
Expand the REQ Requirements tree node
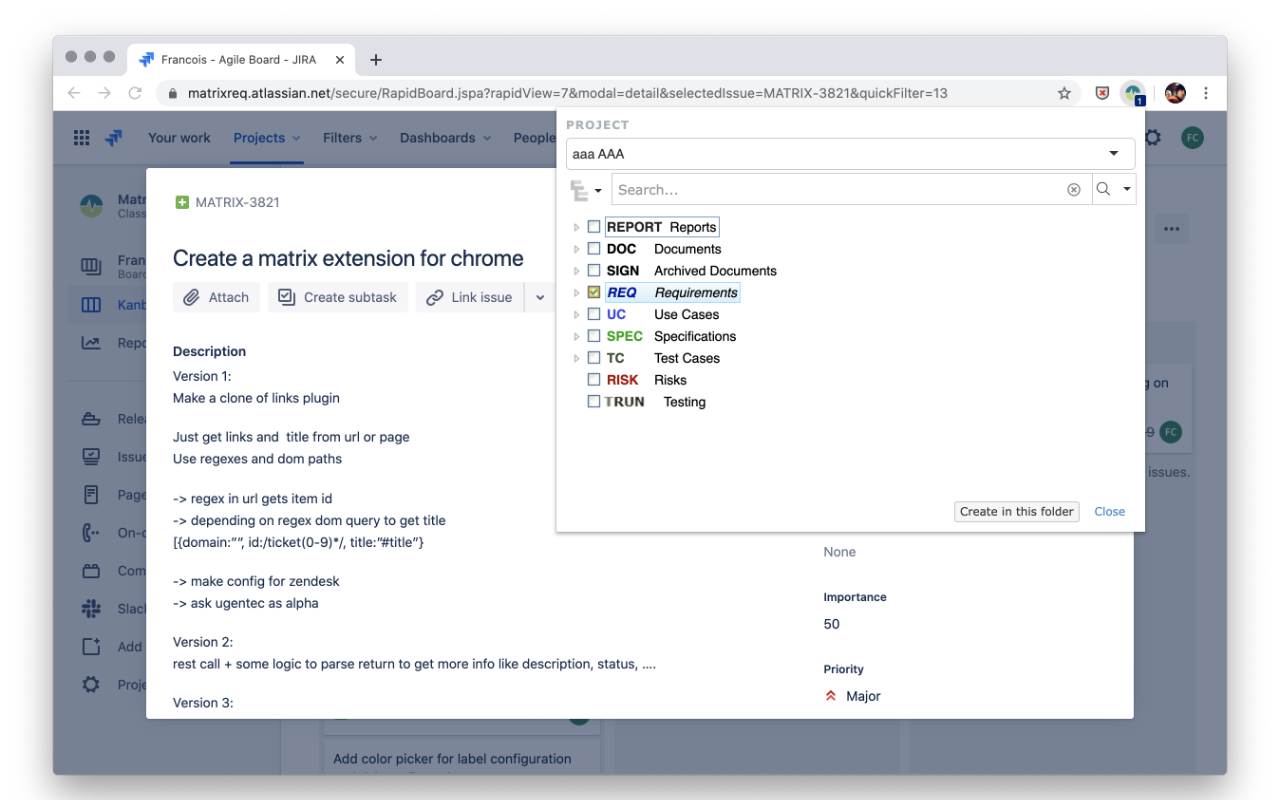tap(576, 293)
